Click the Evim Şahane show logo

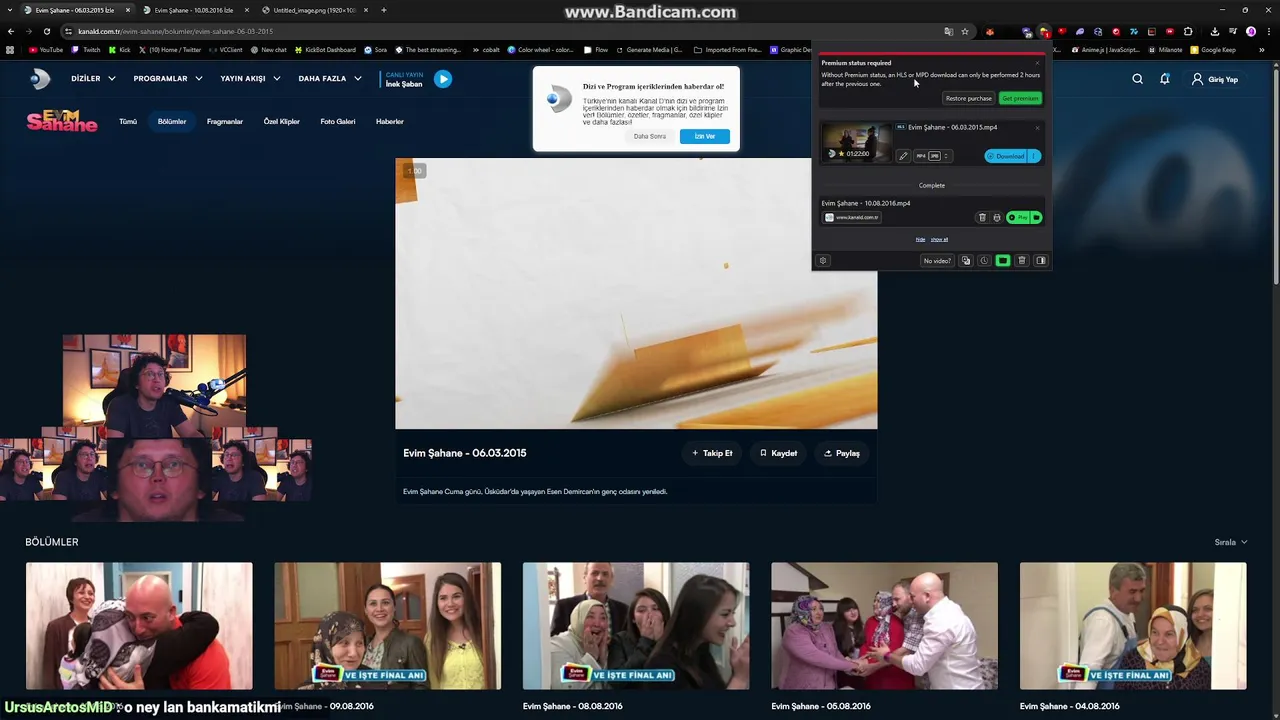click(x=62, y=121)
